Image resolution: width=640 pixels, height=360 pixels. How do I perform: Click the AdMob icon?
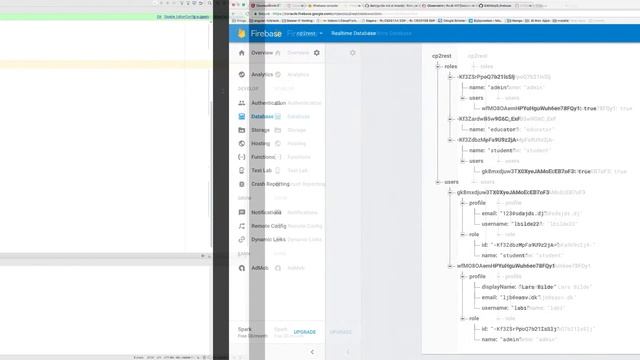pos(242,268)
